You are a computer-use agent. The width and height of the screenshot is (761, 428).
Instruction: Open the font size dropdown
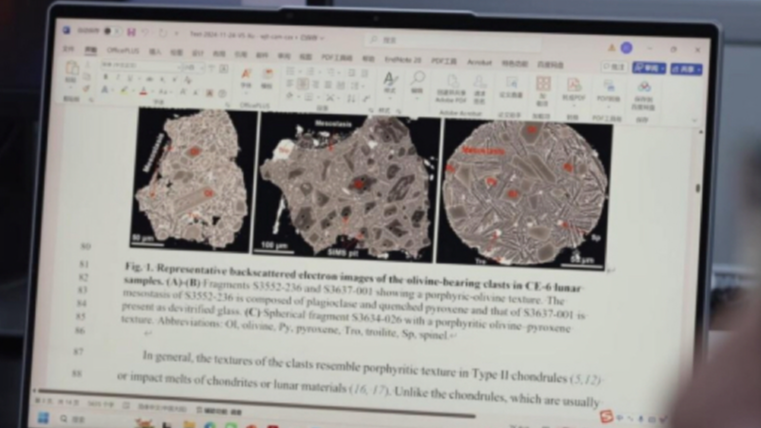[x=186, y=67]
